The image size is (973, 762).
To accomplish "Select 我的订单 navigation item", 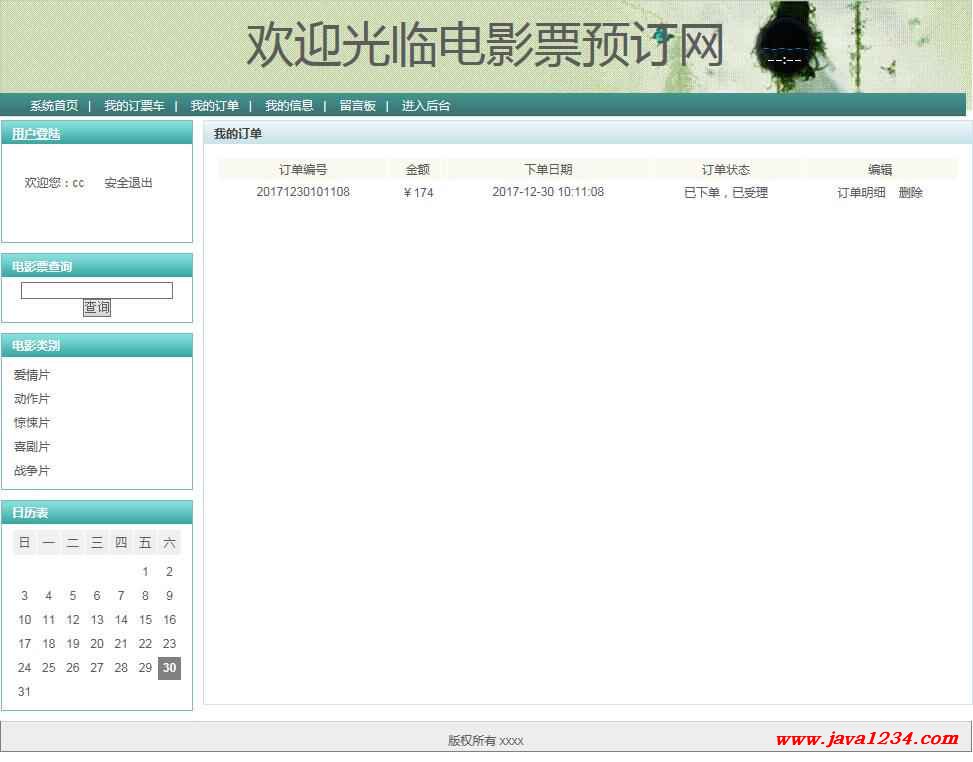I will 215,106.
